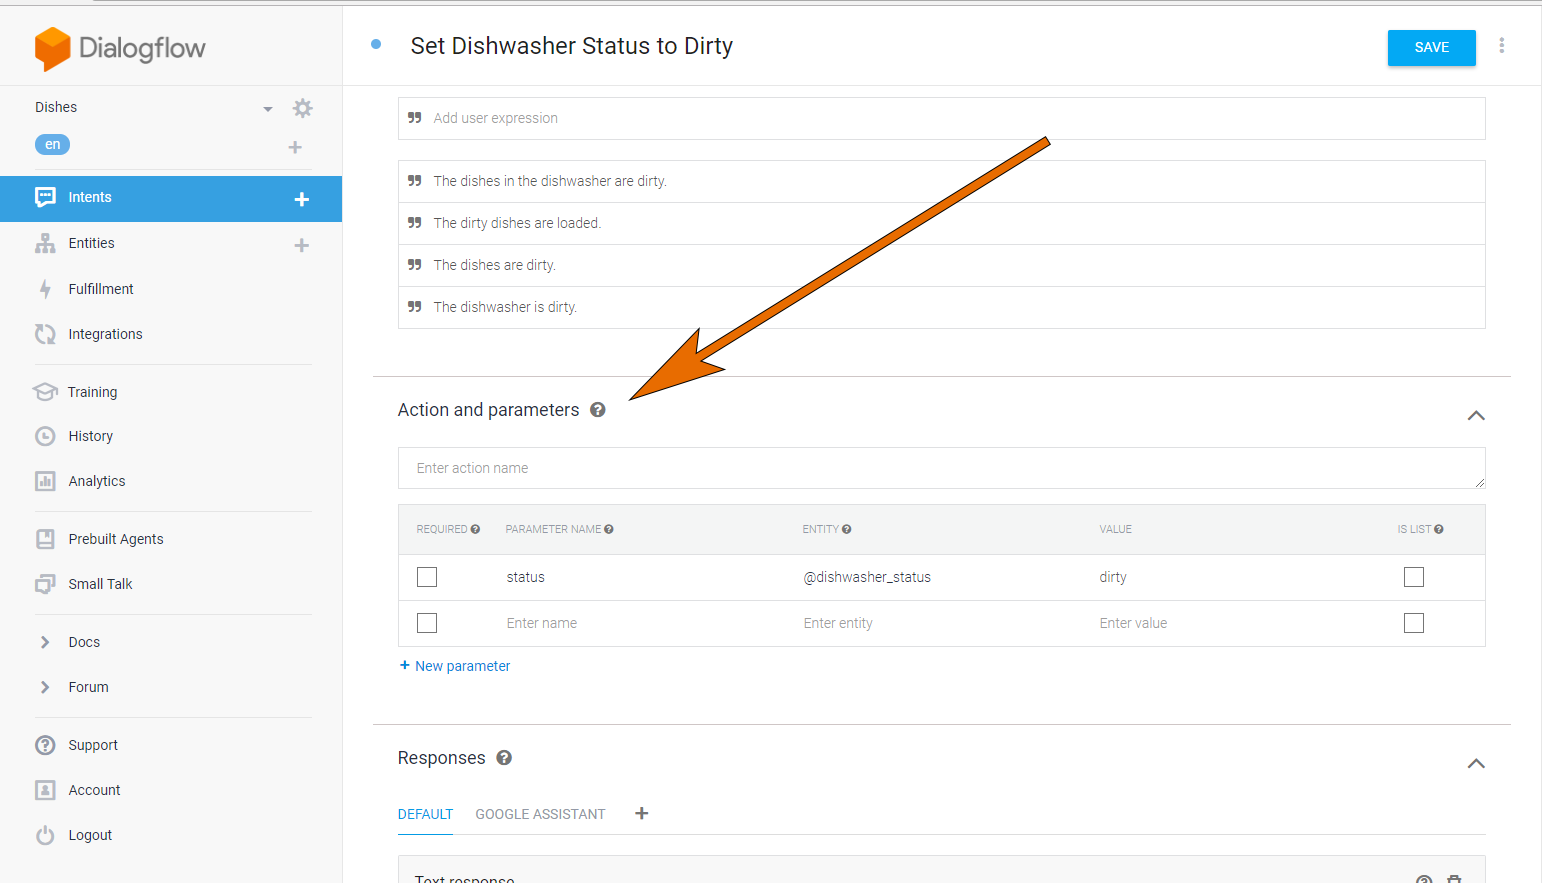1542x883 pixels.
Task: Open the intent options three-dot menu
Action: [1502, 46]
